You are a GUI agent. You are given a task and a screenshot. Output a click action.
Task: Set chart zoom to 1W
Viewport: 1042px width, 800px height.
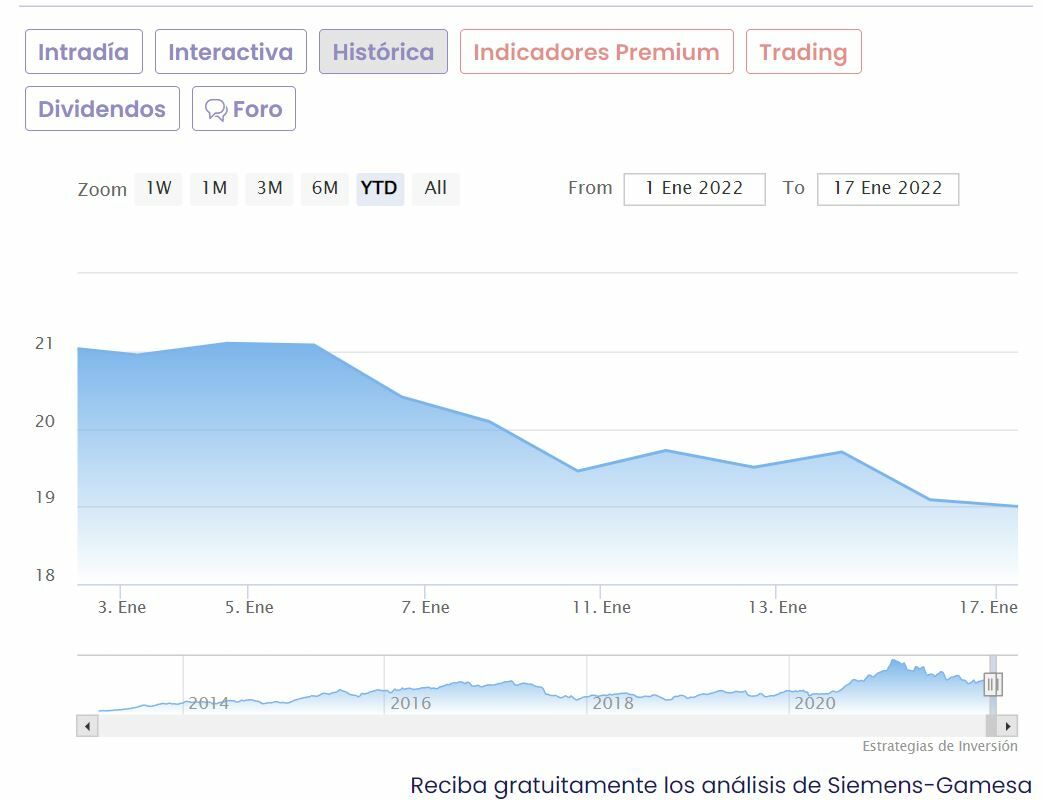[158, 189]
